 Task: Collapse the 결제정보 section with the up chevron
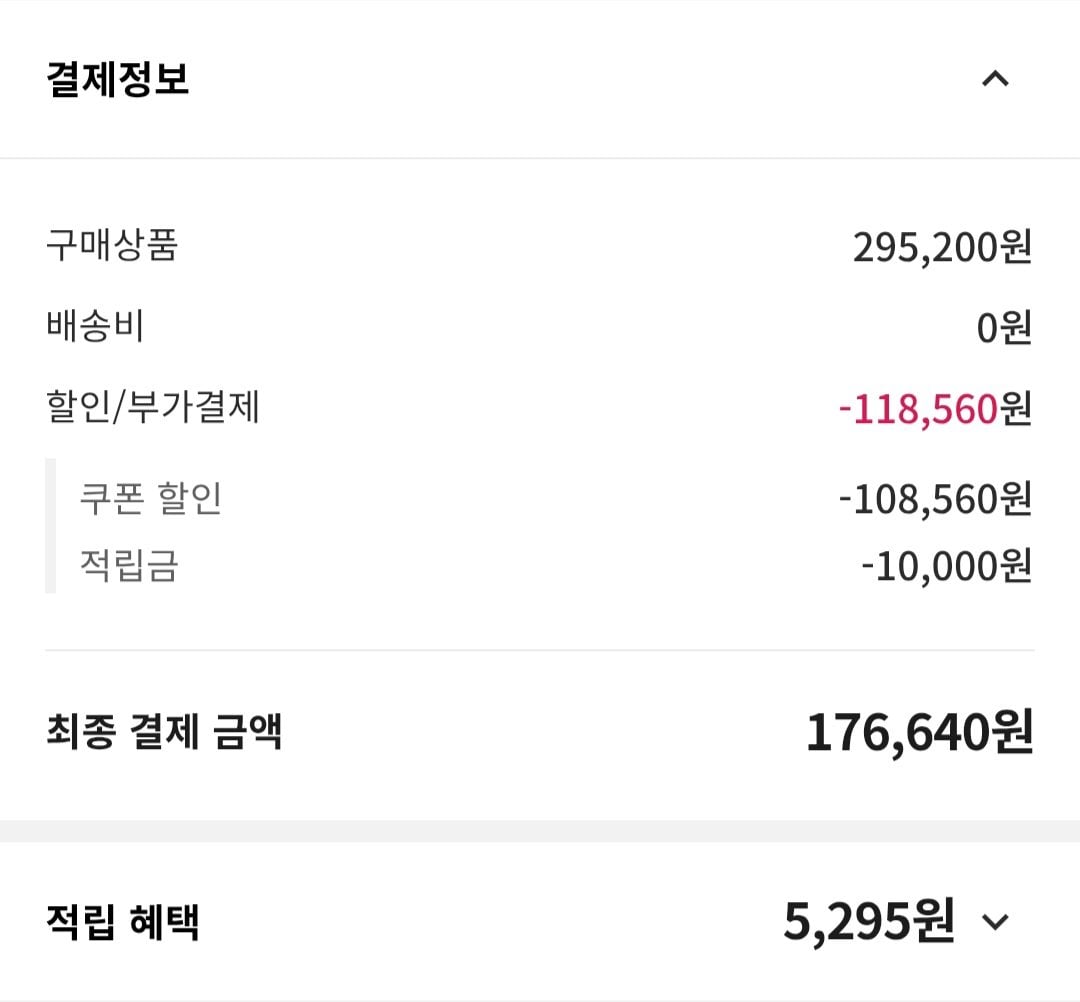[x=995, y=79]
